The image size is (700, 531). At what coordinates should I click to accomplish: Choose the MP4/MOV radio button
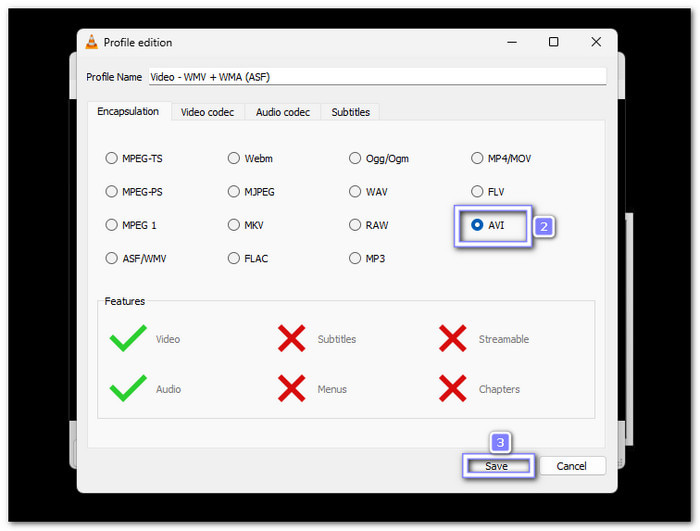tap(478, 158)
